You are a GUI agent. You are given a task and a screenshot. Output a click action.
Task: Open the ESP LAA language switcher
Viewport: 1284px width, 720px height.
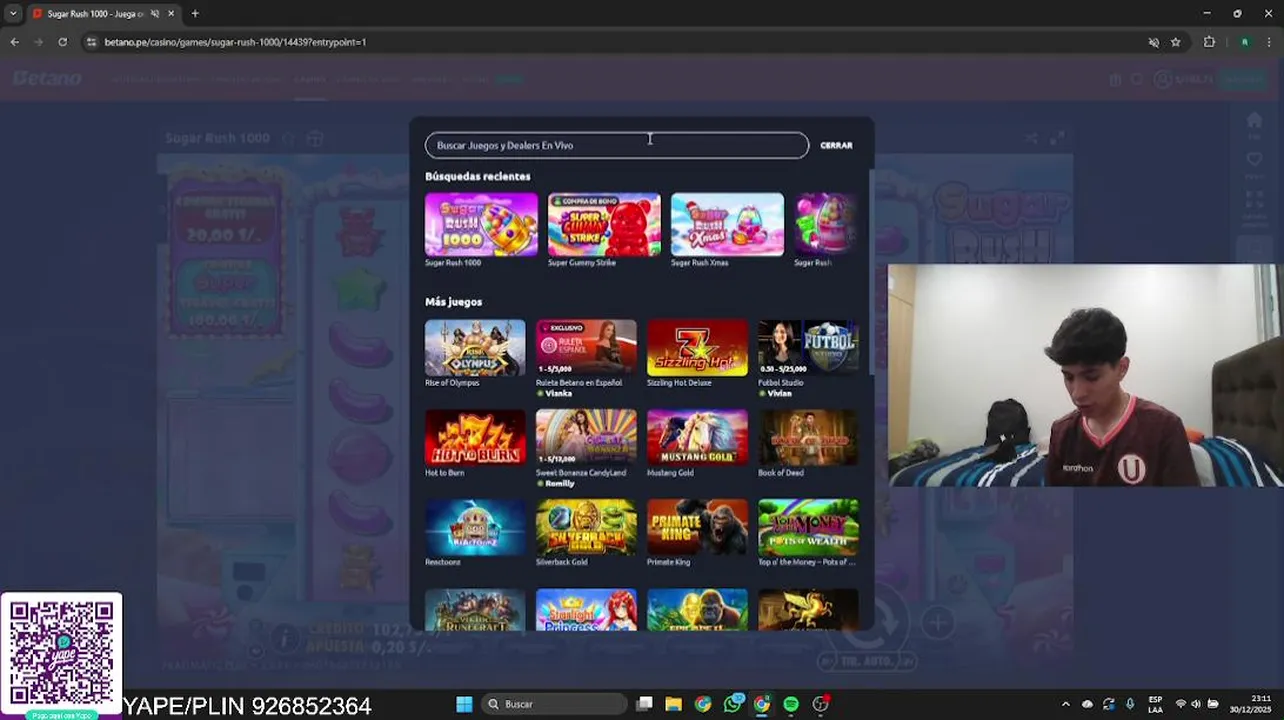point(1155,704)
